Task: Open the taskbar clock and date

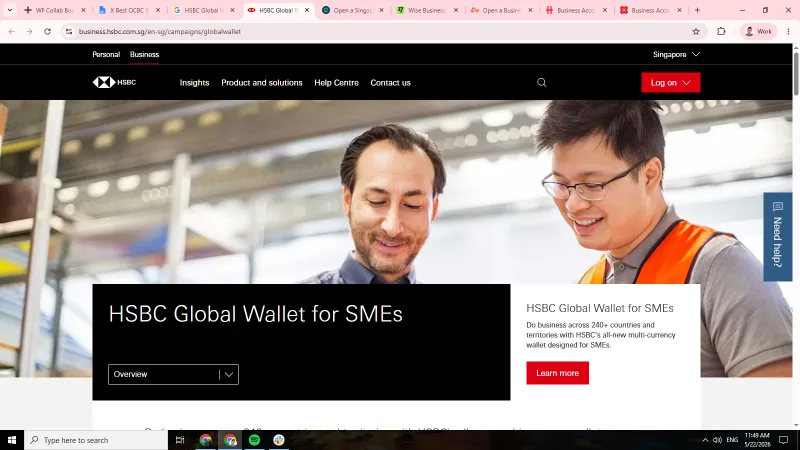Action: point(757,440)
